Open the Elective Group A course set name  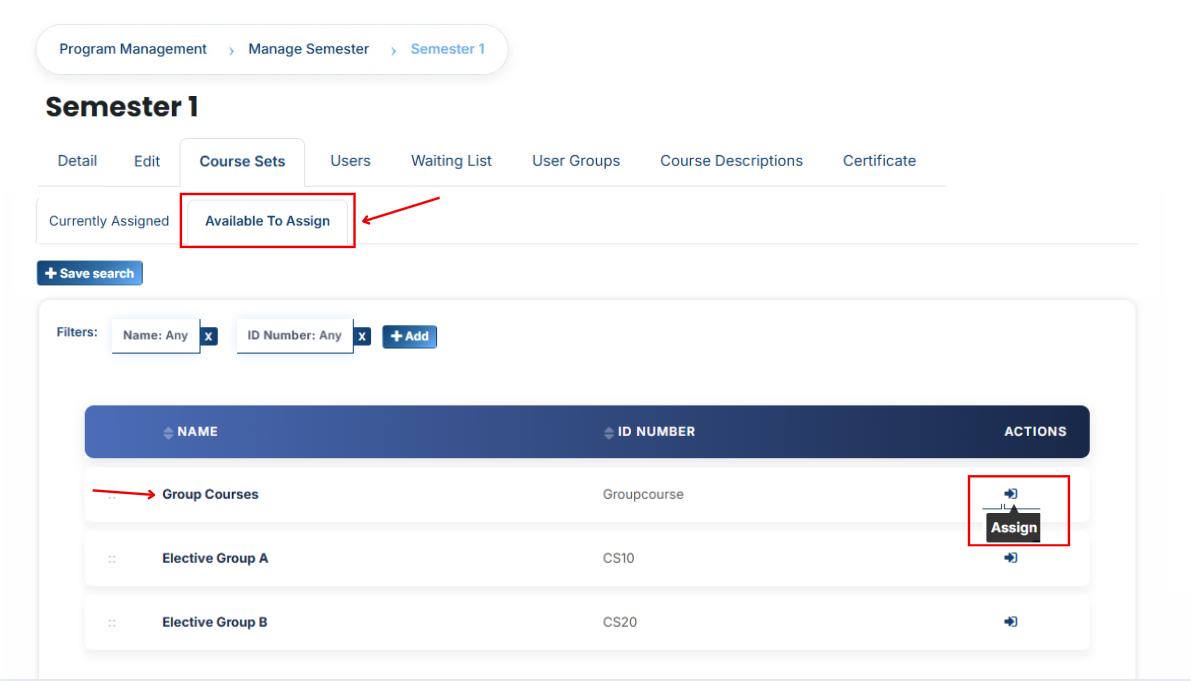[215, 558]
